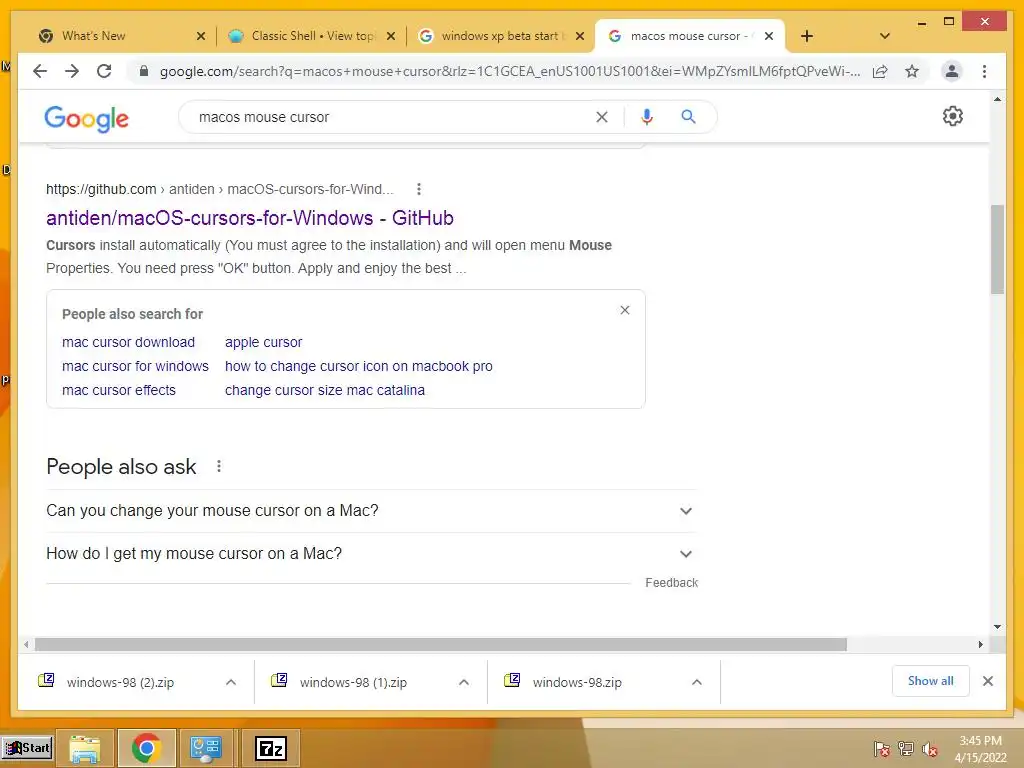The image size is (1024, 768).
Task: Click the horizontal scrollbar thumb
Action: pyautogui.click(x=441, y=645)
